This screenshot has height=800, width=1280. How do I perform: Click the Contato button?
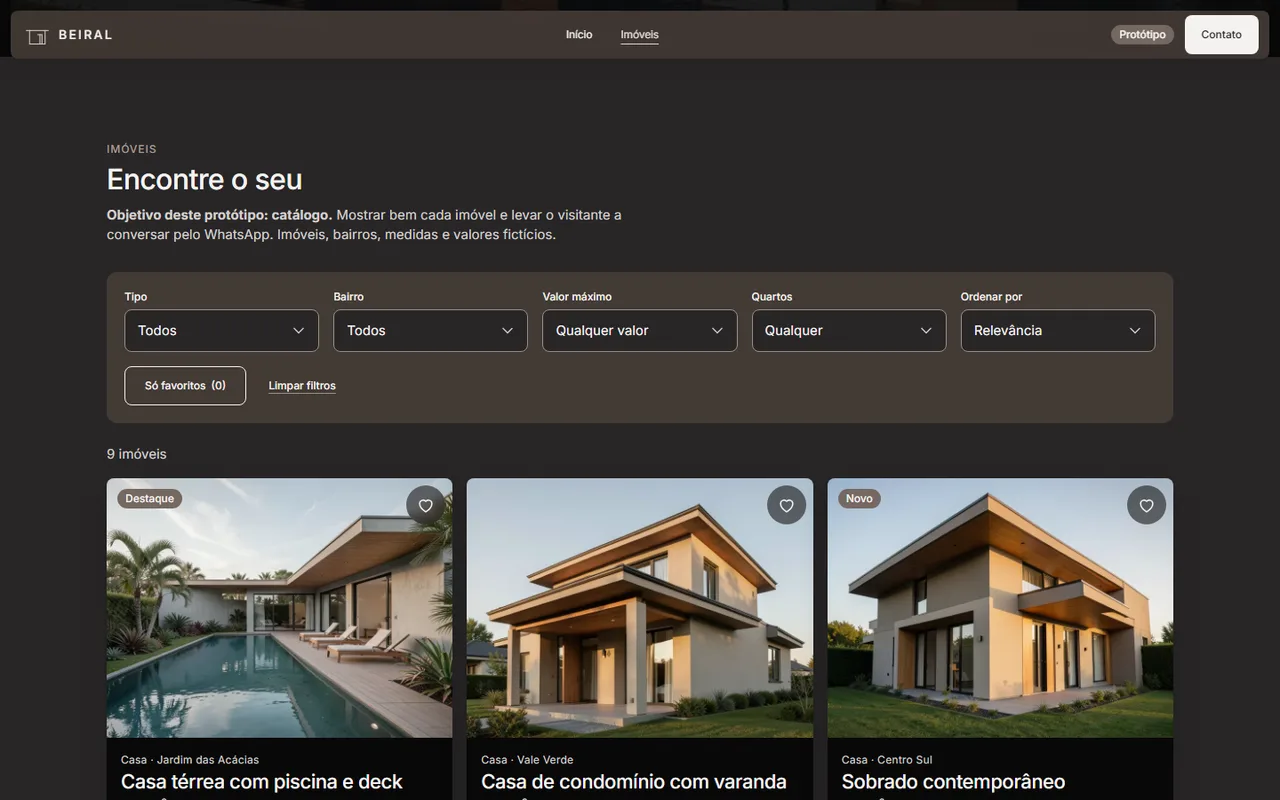pos(1221,34)
